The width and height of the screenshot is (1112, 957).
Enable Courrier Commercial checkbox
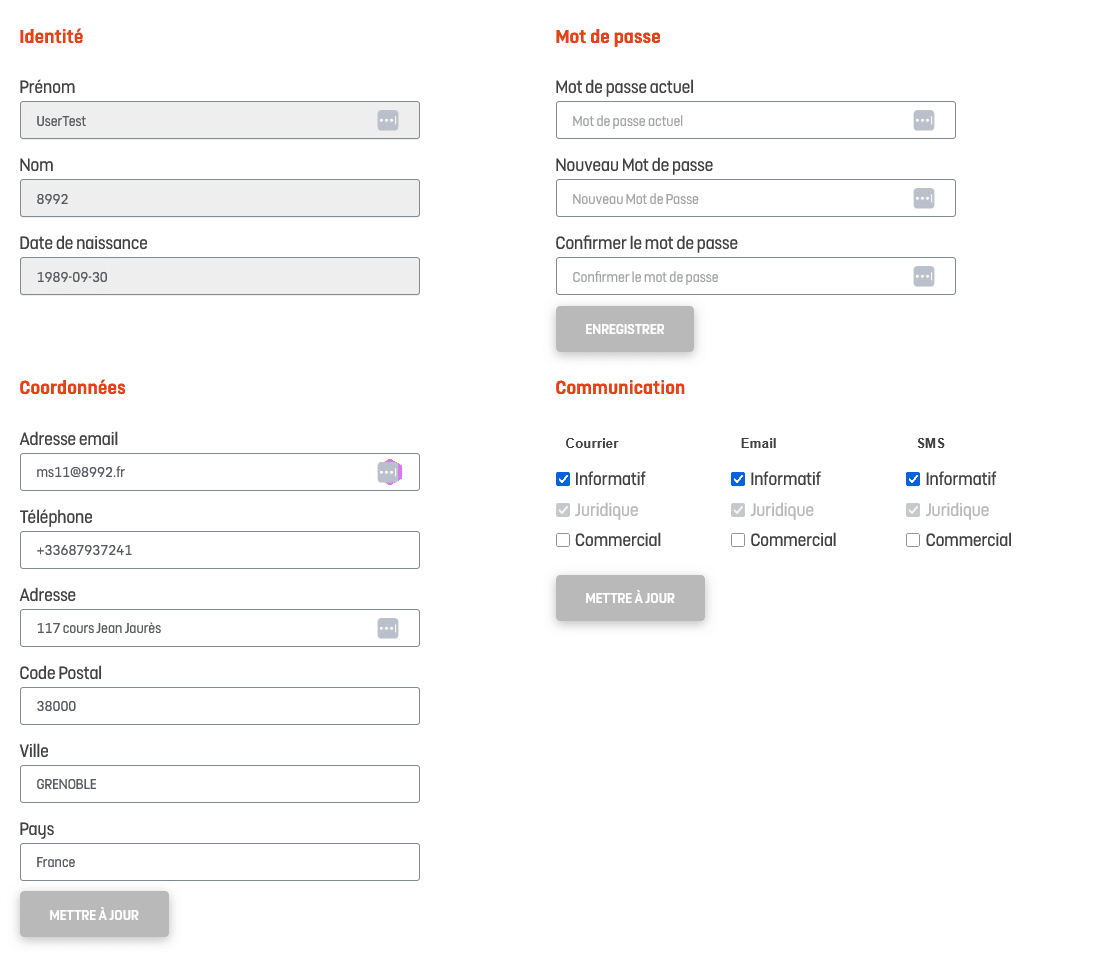(x=563, y=541)
